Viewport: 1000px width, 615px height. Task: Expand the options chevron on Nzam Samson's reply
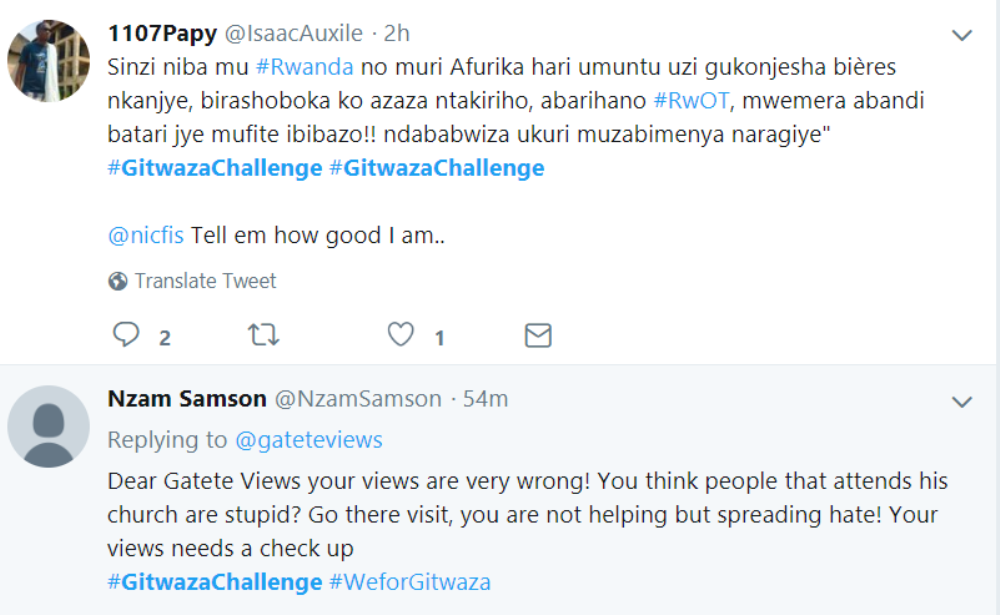click(x=962, y=402)
